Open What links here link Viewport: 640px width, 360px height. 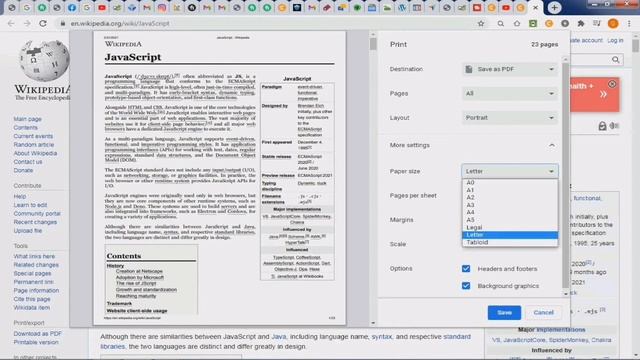tap(34, 256)
